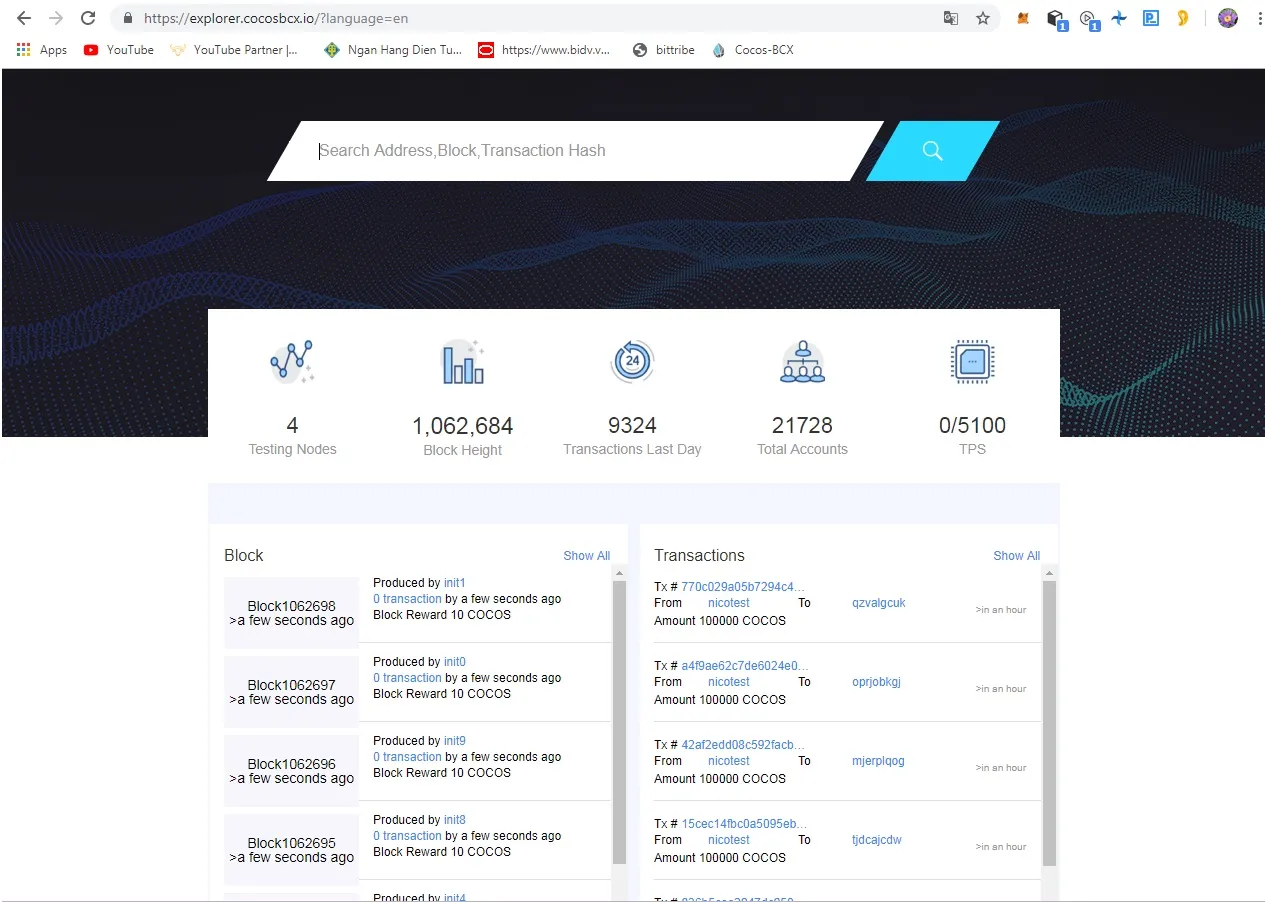Viewport: 1265px width, 902px height.
Task: Click Show All in the Block panel
Action: coord(586,556)
